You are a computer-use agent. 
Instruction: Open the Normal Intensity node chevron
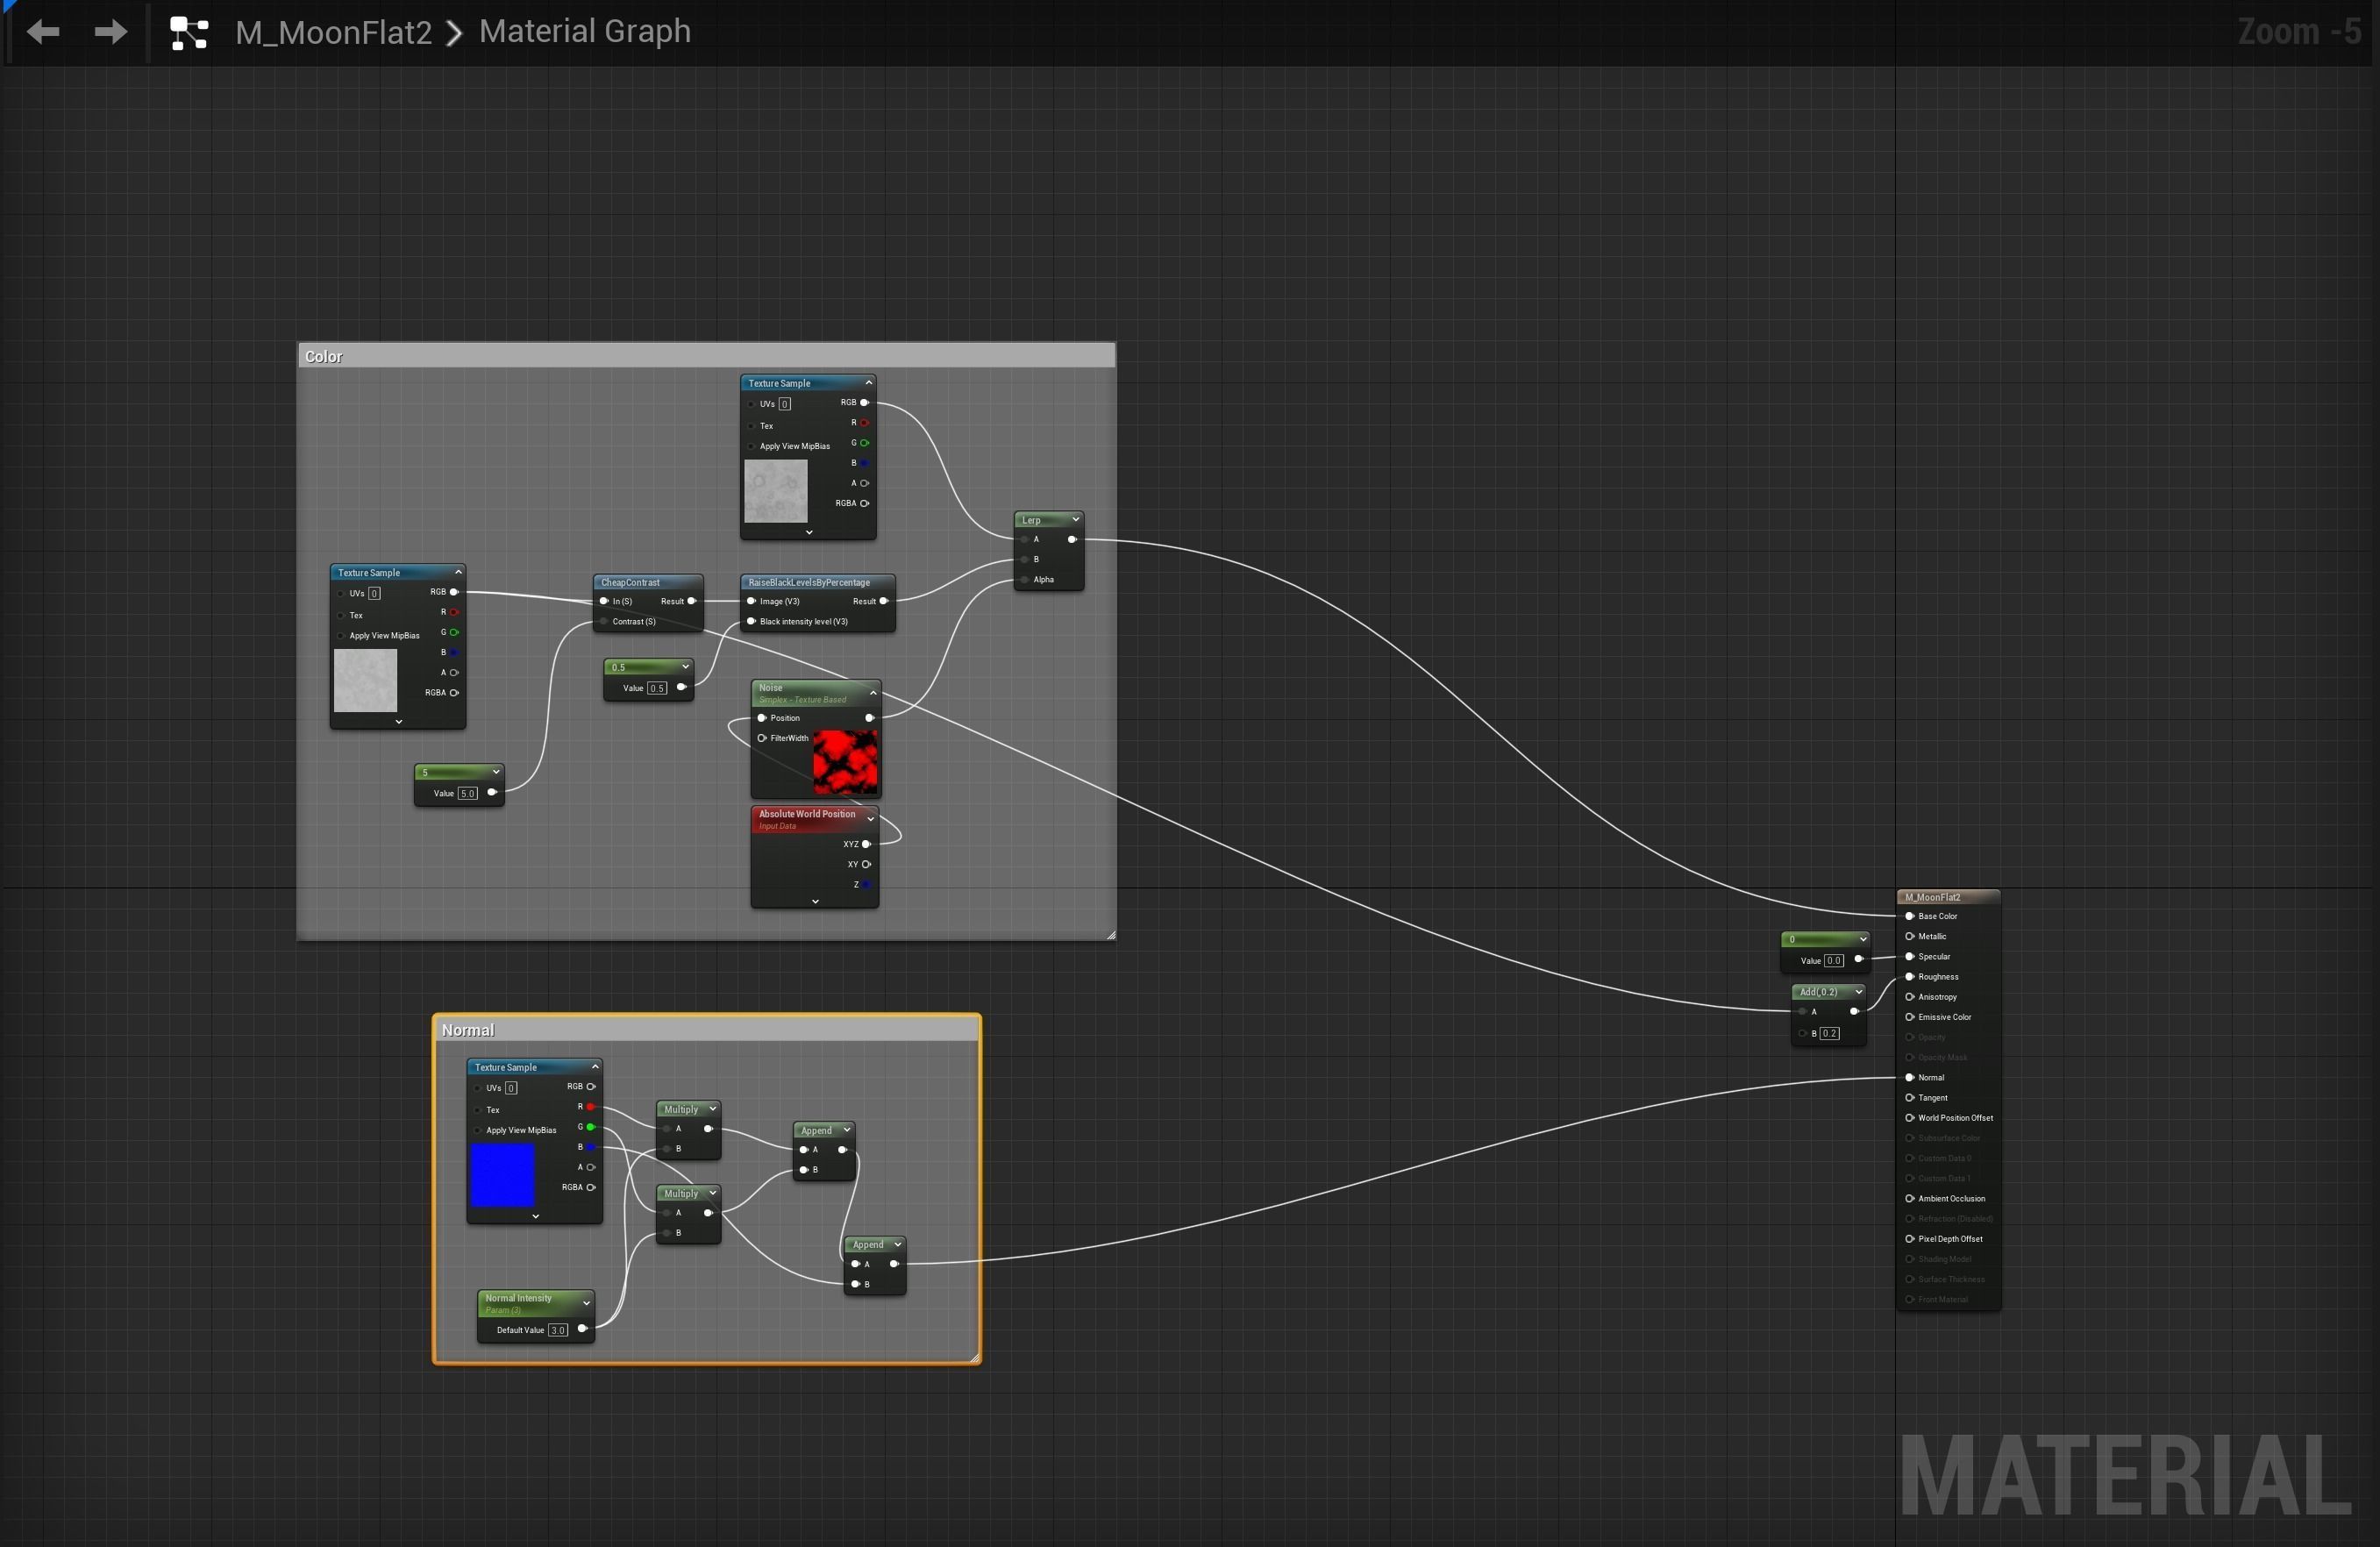pyautogui.click(x=586, y=1303)
